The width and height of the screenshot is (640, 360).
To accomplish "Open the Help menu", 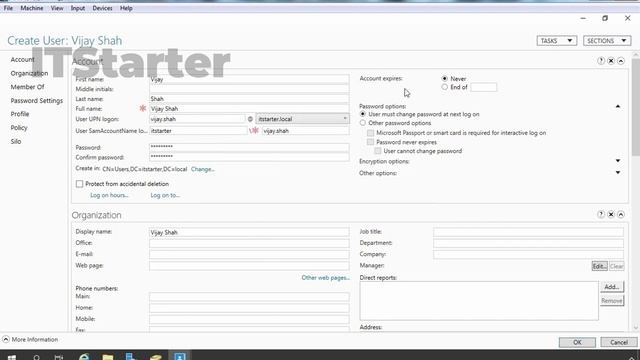I will coord(126,8).
